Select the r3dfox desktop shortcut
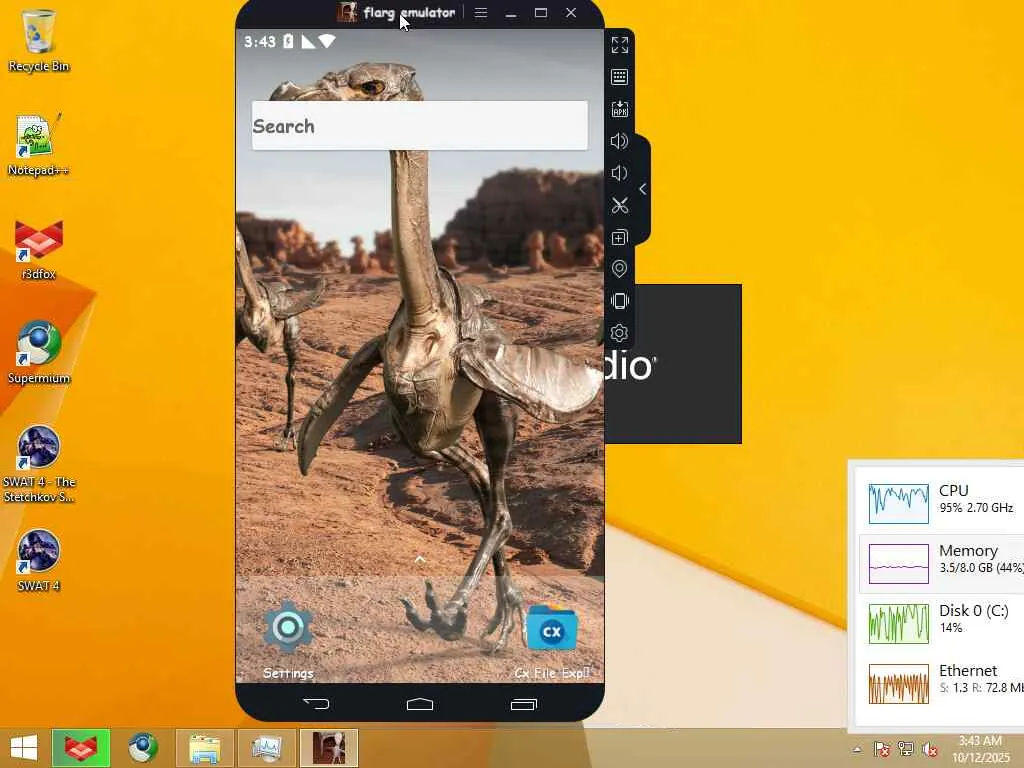The width and height of the screenshot is (1024, 768). click(x=39, y=249)
